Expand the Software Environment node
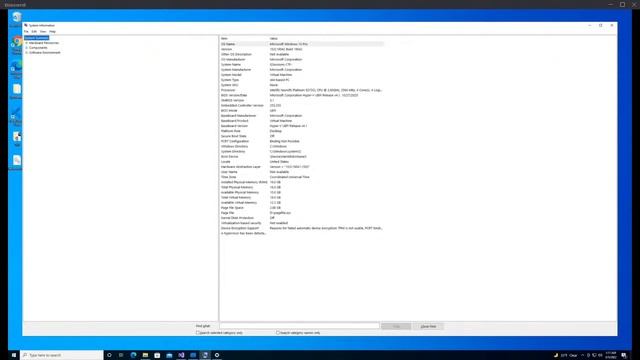Viewport: 640px width, 360px height. pos(27,53)
